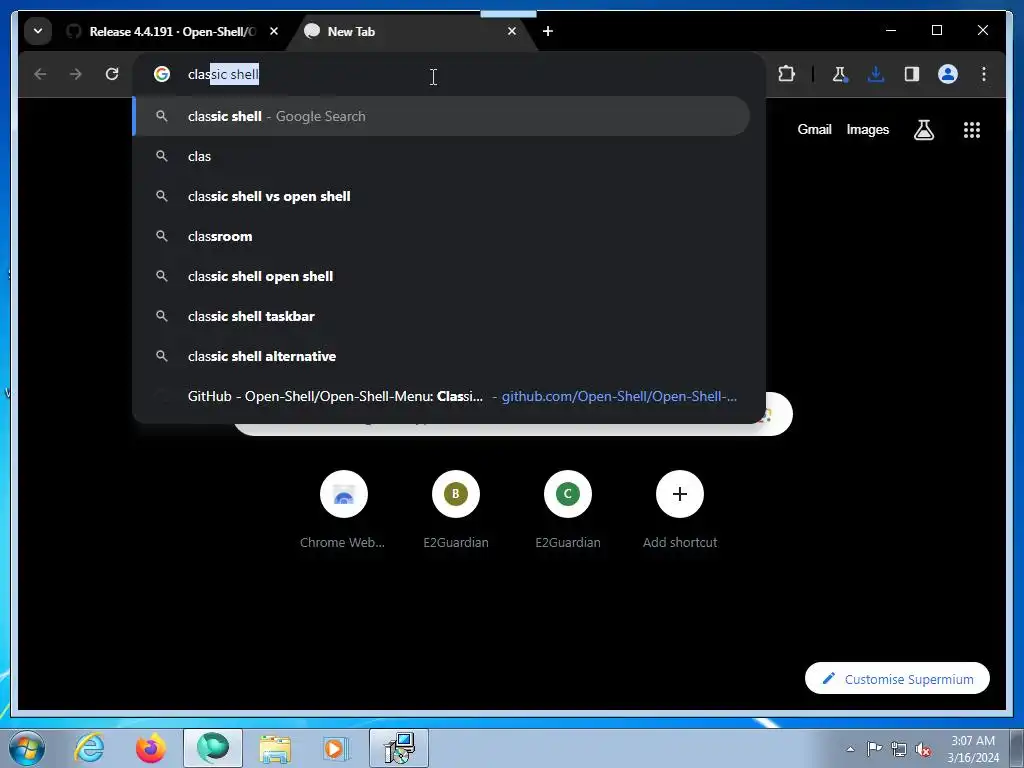Click the Google icon in address bar
Image resolution: width=1024 pixels, height=768 pixels.
[162, 74]
